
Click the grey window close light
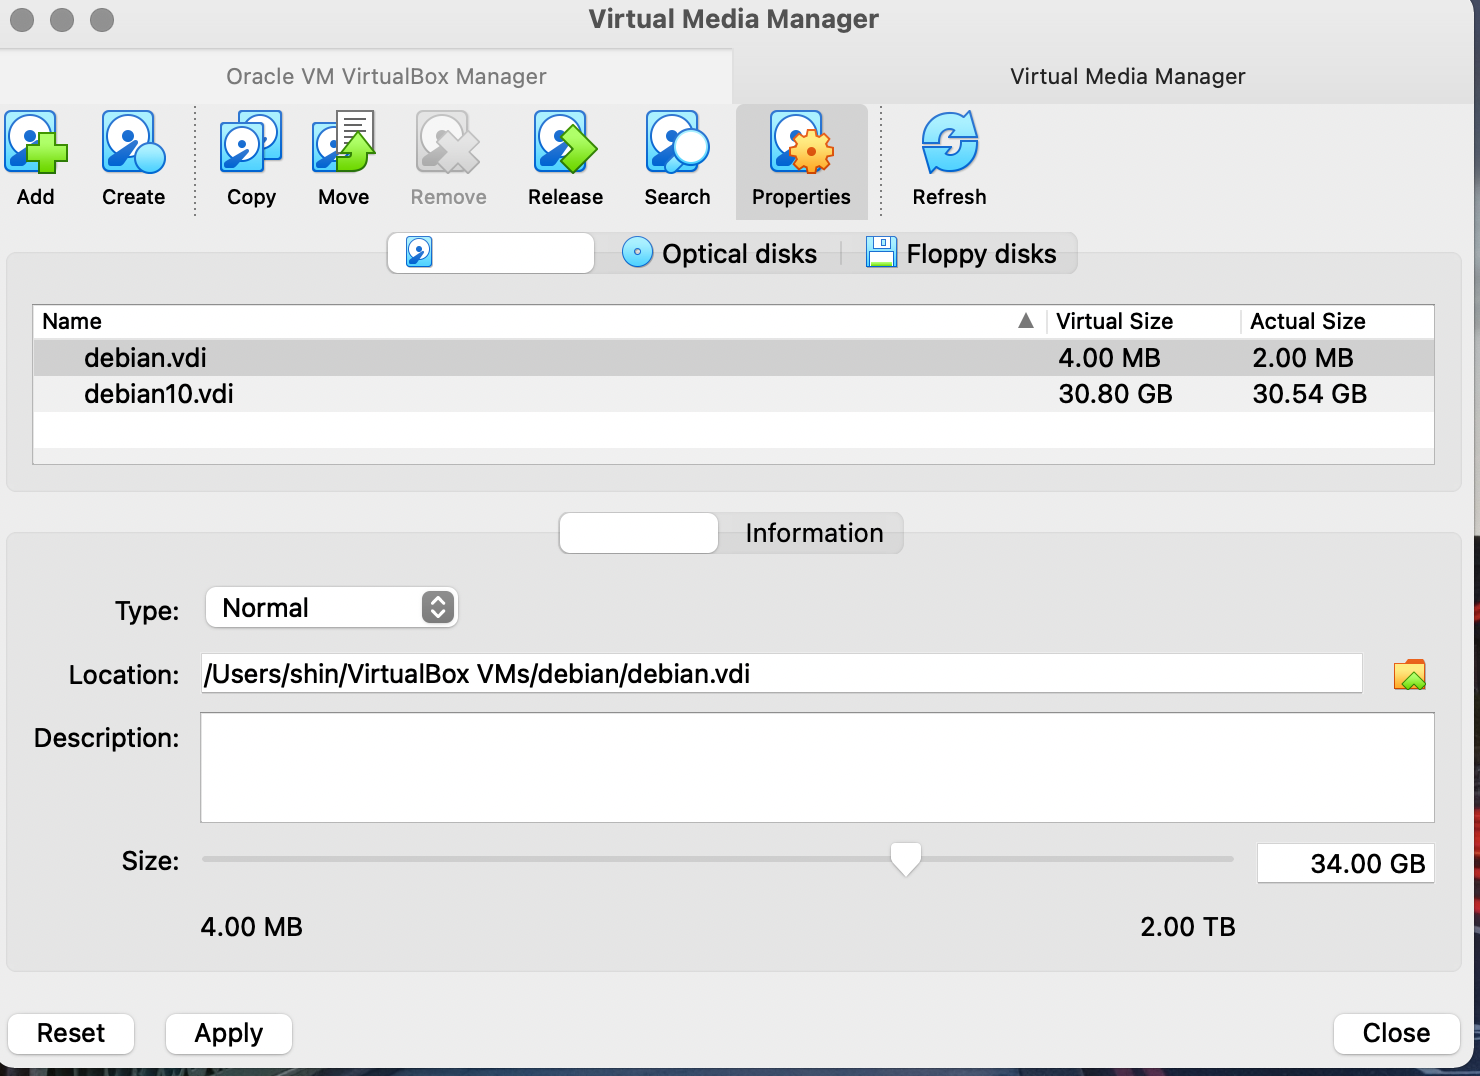(x=22, y=19)
